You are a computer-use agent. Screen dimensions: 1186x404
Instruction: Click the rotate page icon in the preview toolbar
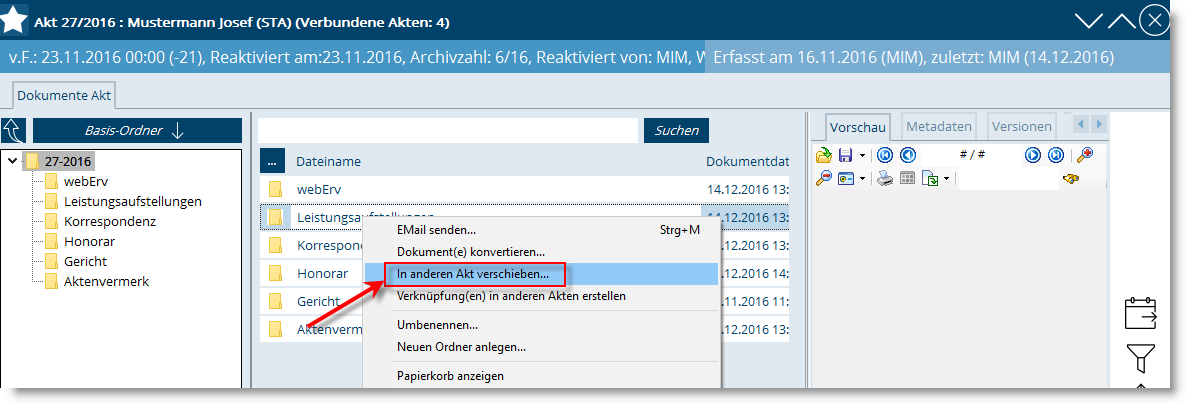pyautogui.click(x=930, y=179)
